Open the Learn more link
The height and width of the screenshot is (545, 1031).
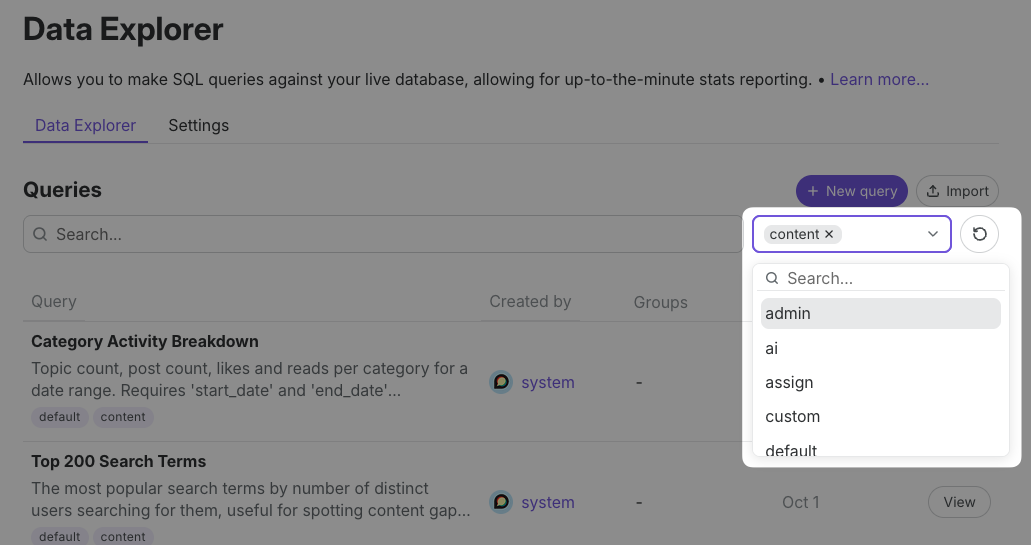tap(879, 80)
